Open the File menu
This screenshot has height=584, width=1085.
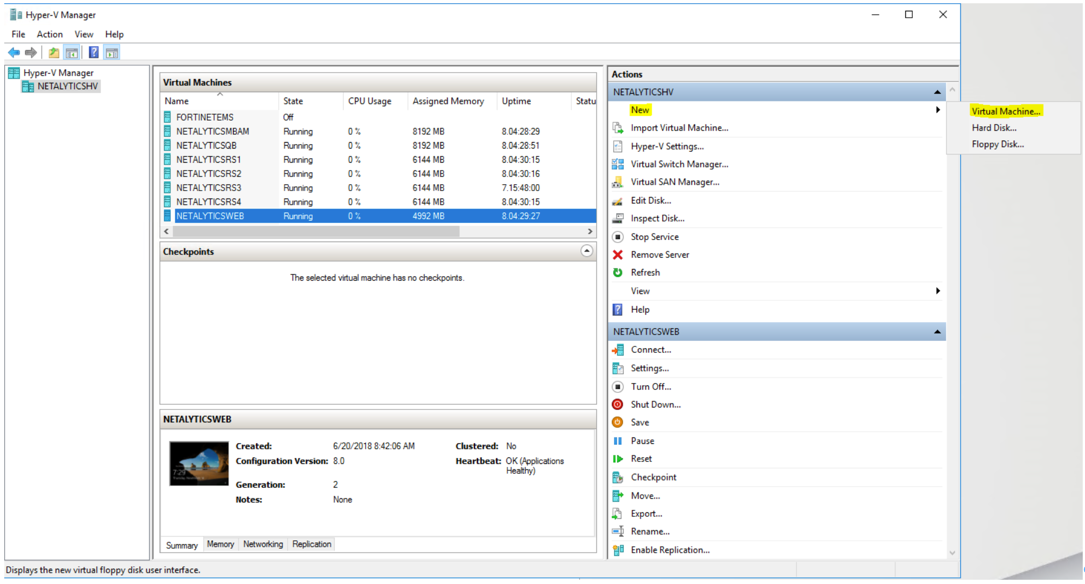pos(18,34)
